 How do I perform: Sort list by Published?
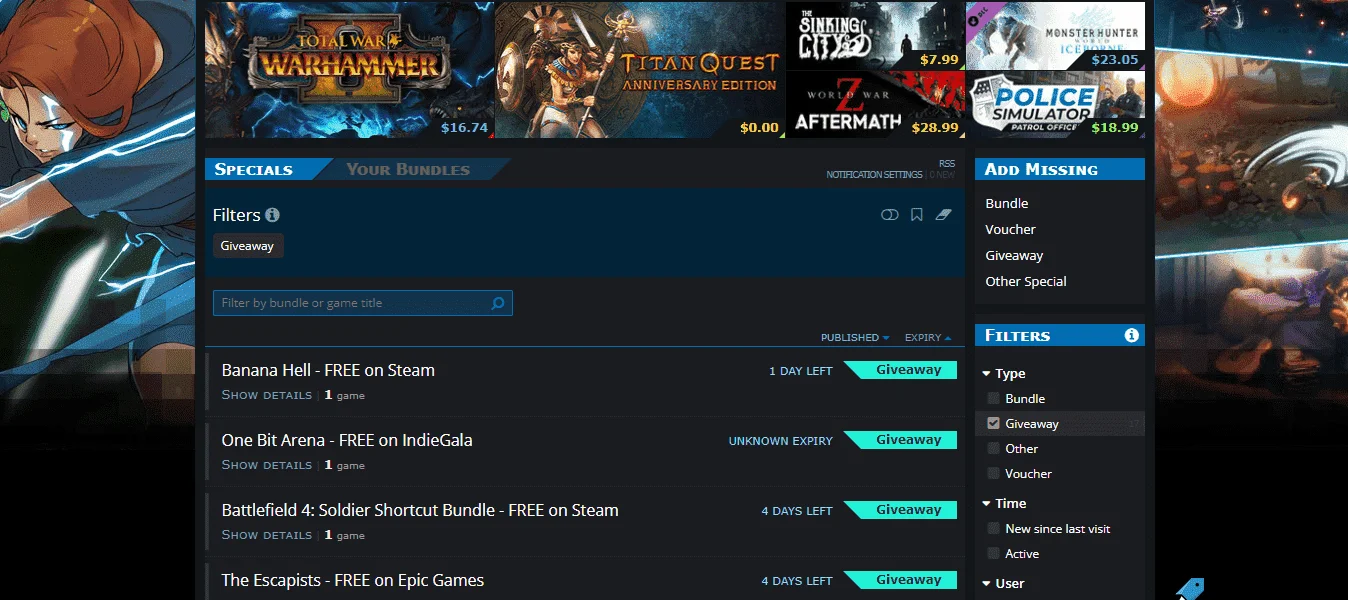855,337
